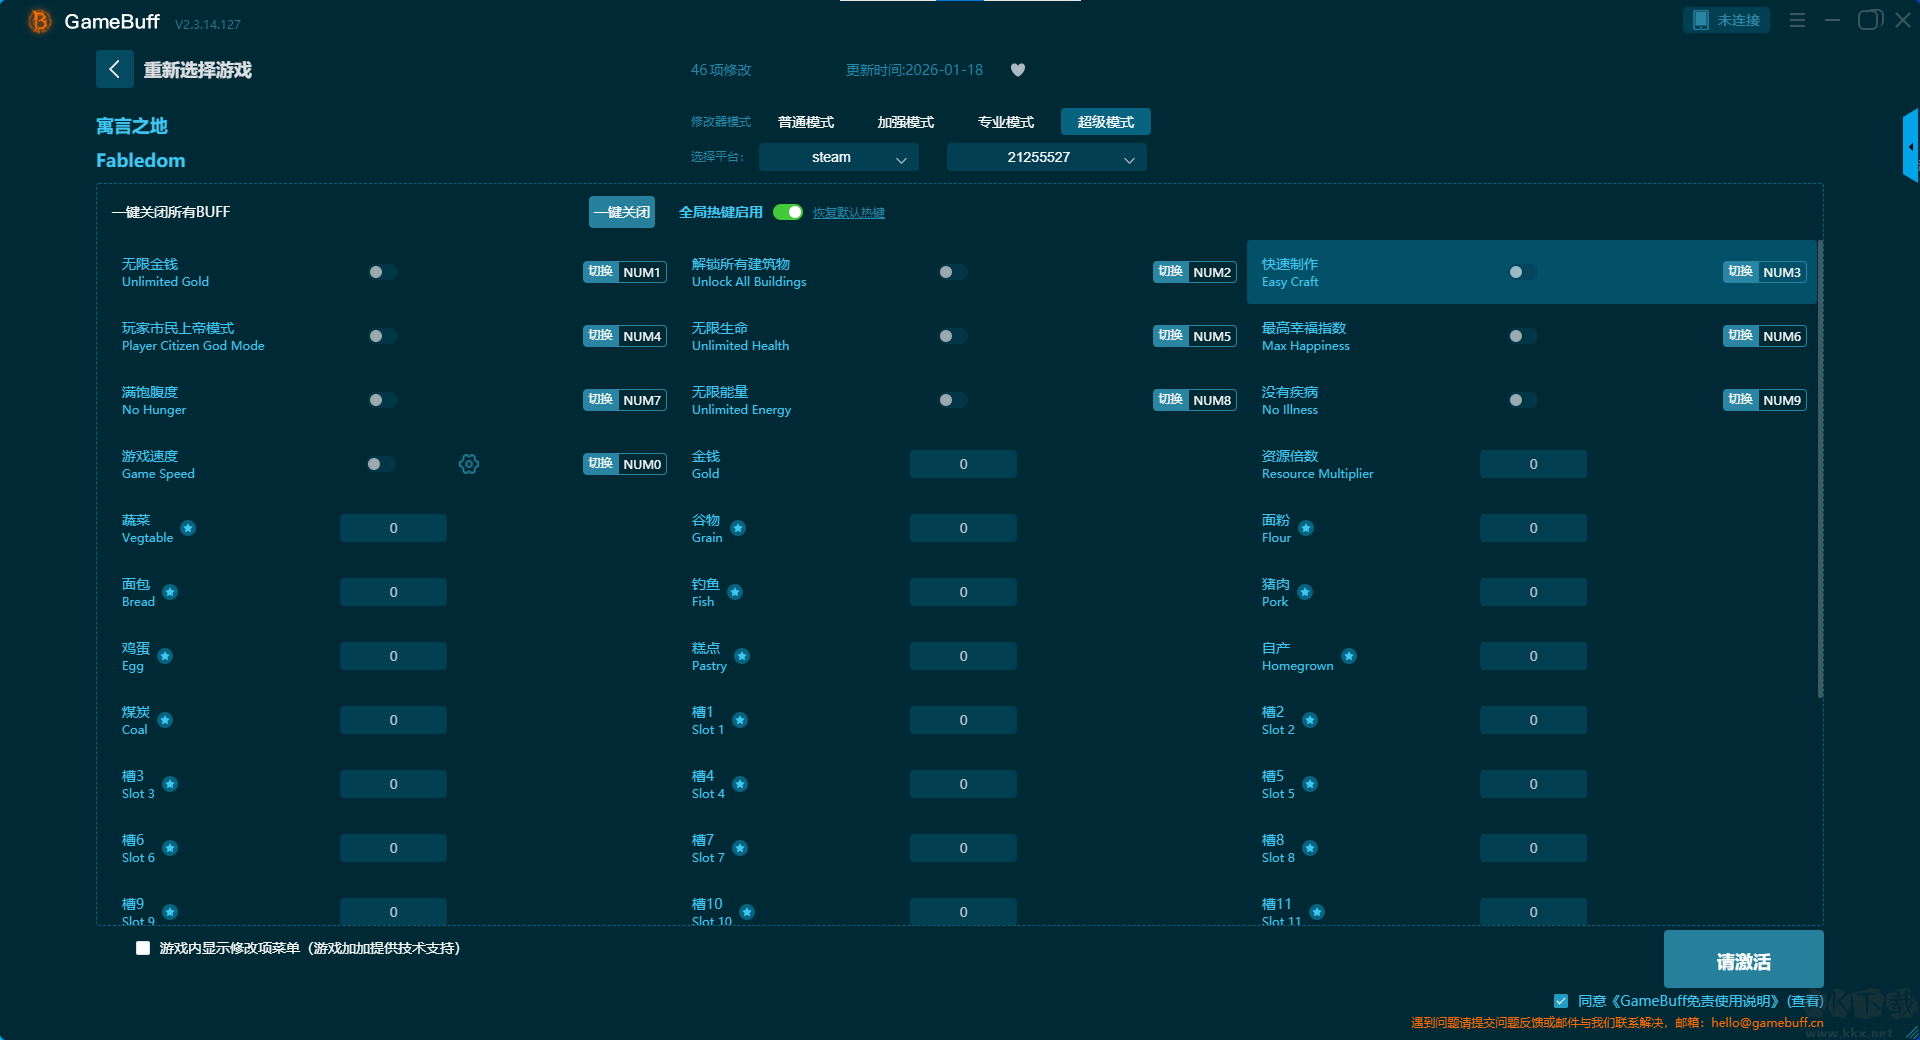Expand the collapsed right side panel tab
The image size is (1920, 1040).
point(1910,147)
